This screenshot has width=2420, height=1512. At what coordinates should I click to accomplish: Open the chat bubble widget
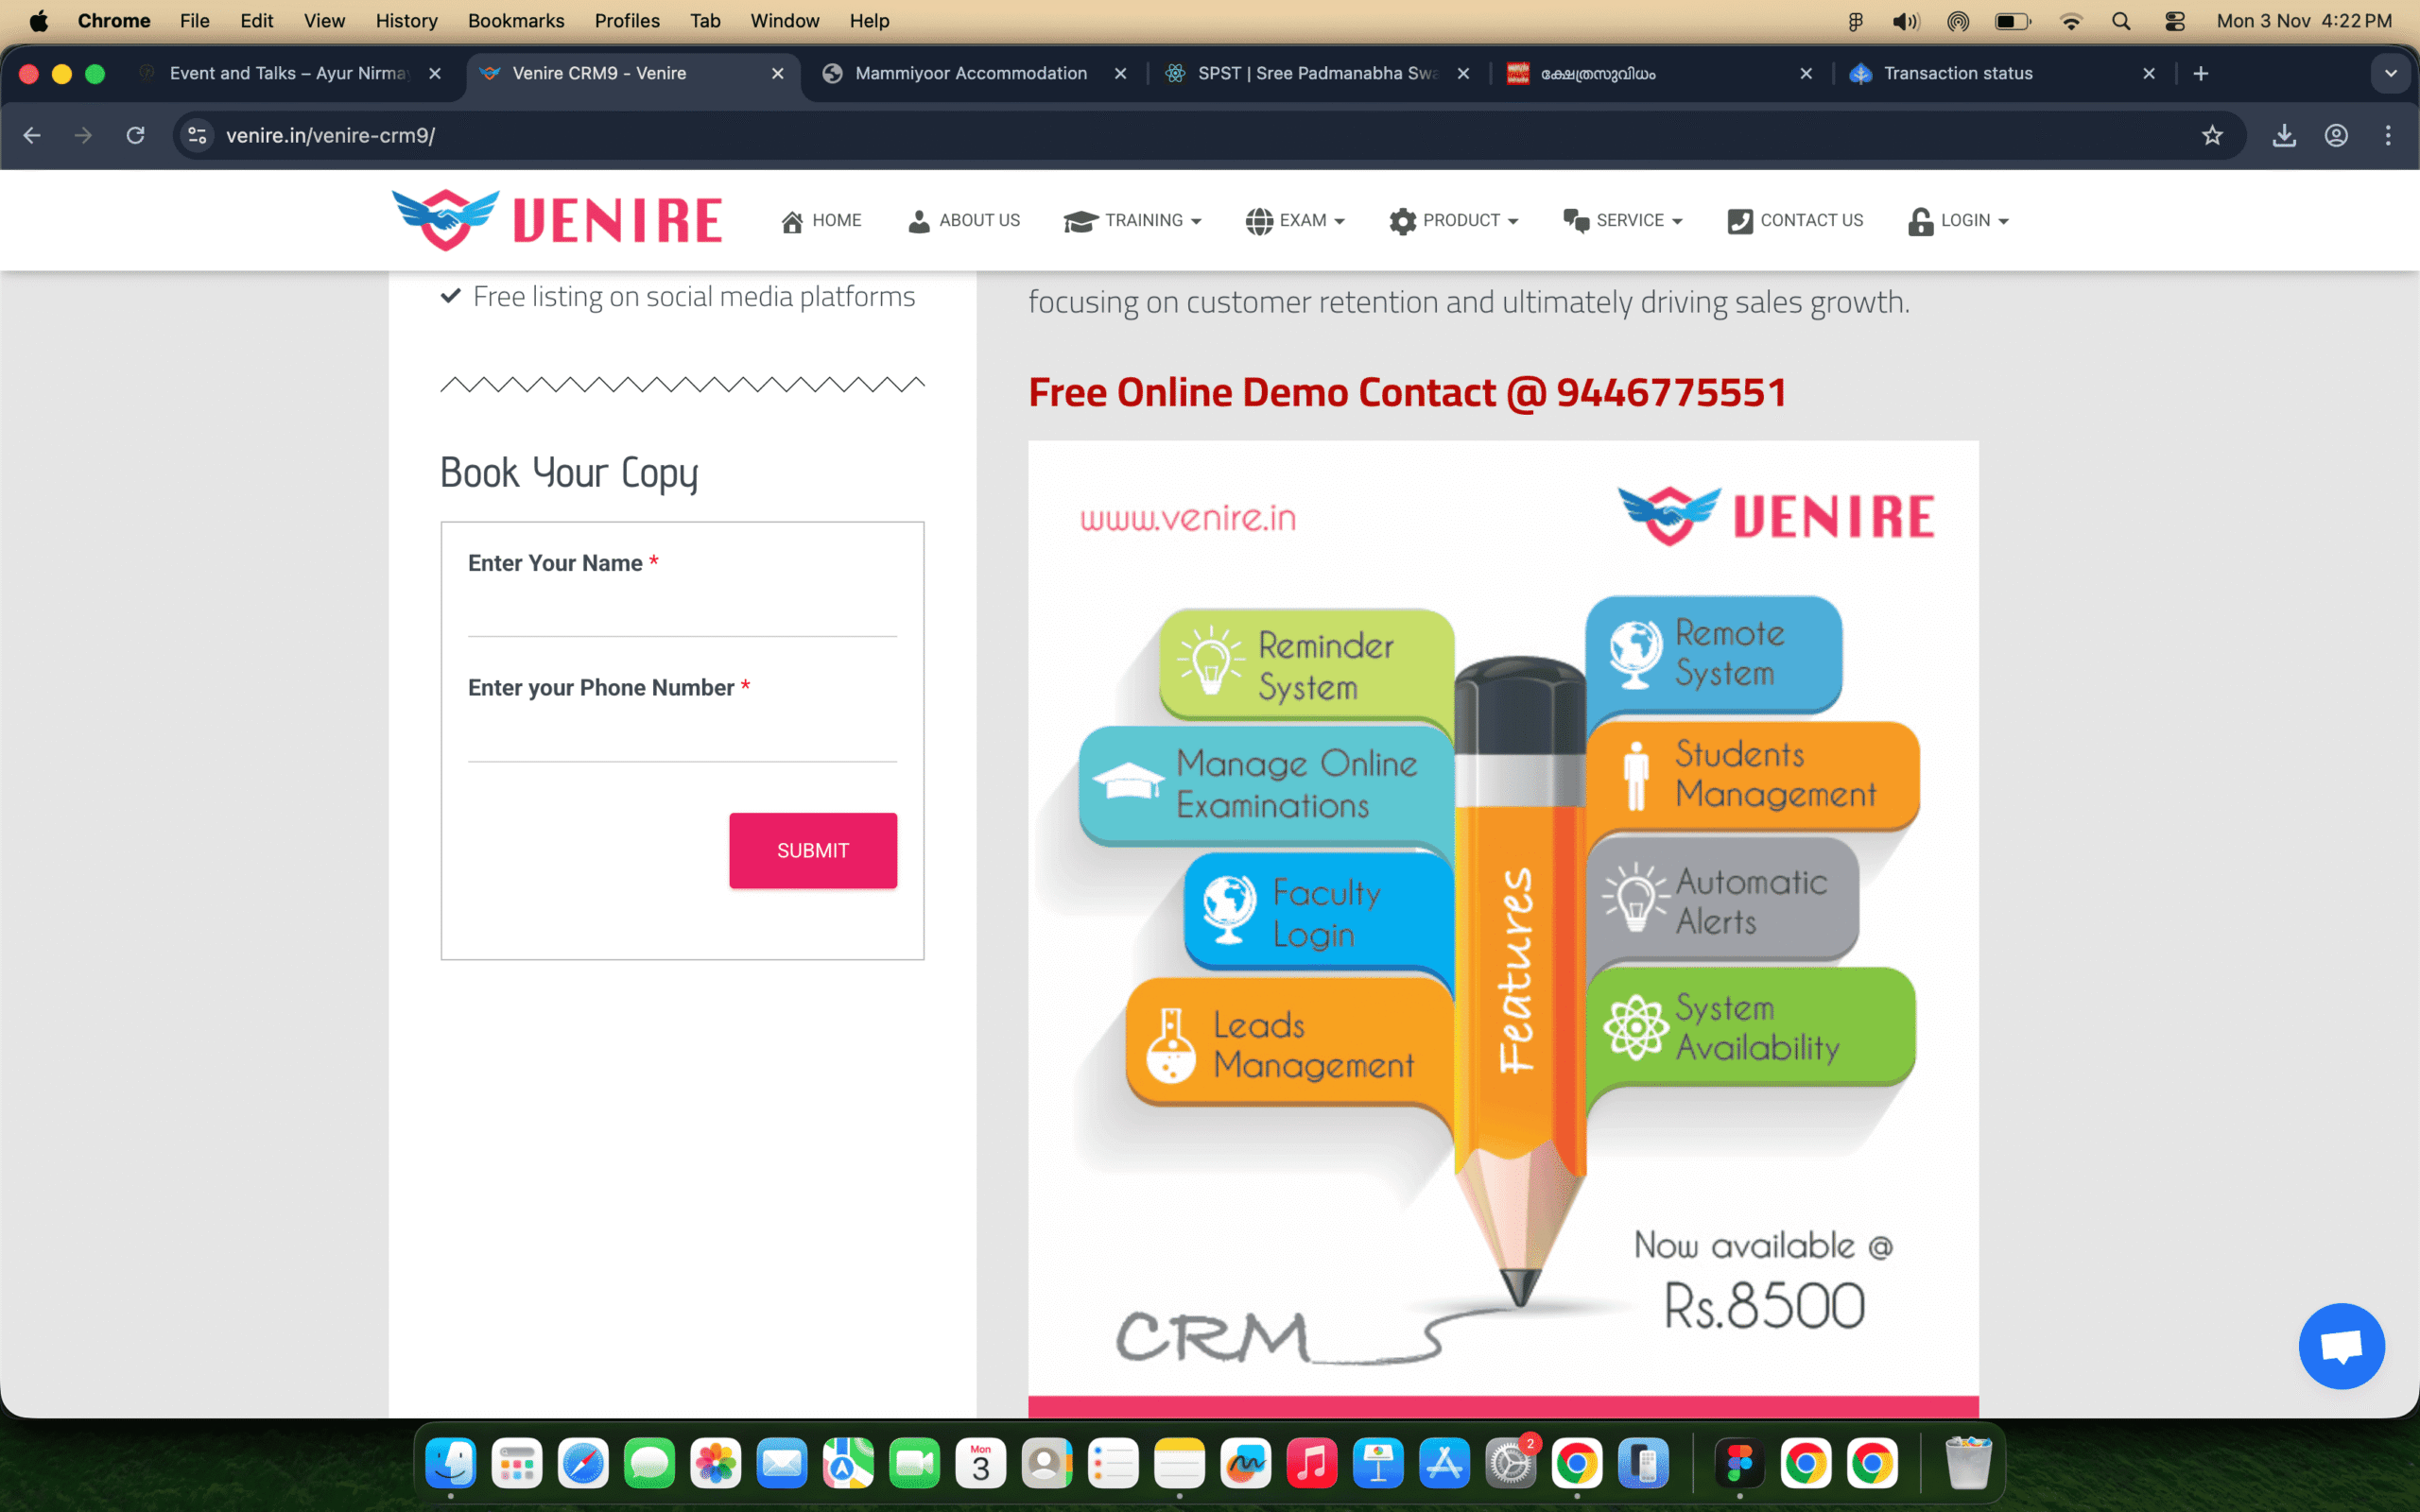[x=2340, y=1346]
